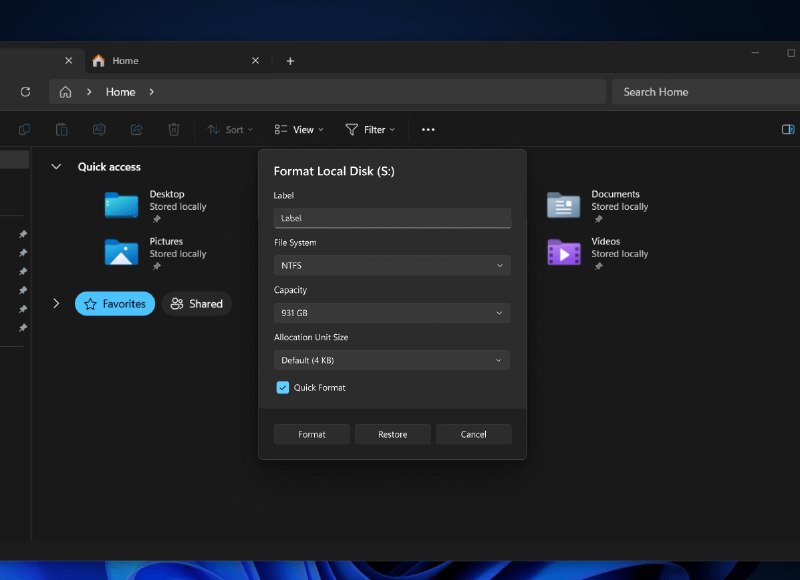This screenshot has width=800, height=580.
Task: Click the delete trash icon
Action: (x=173, y=130)
